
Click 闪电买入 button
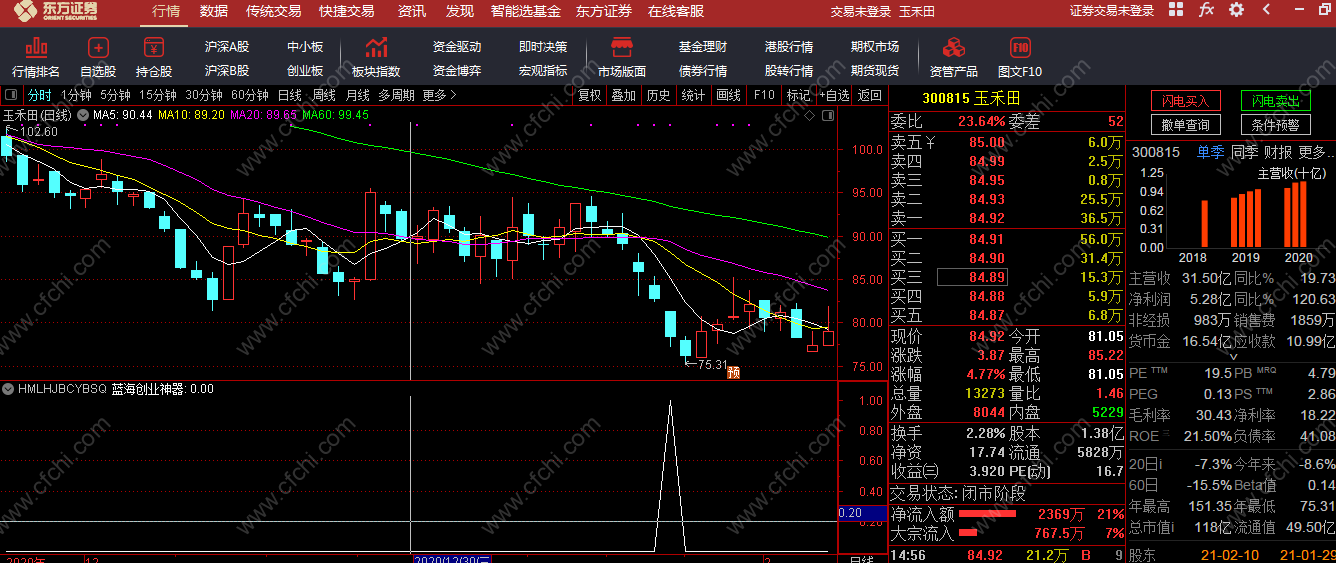coord(1186,101)
